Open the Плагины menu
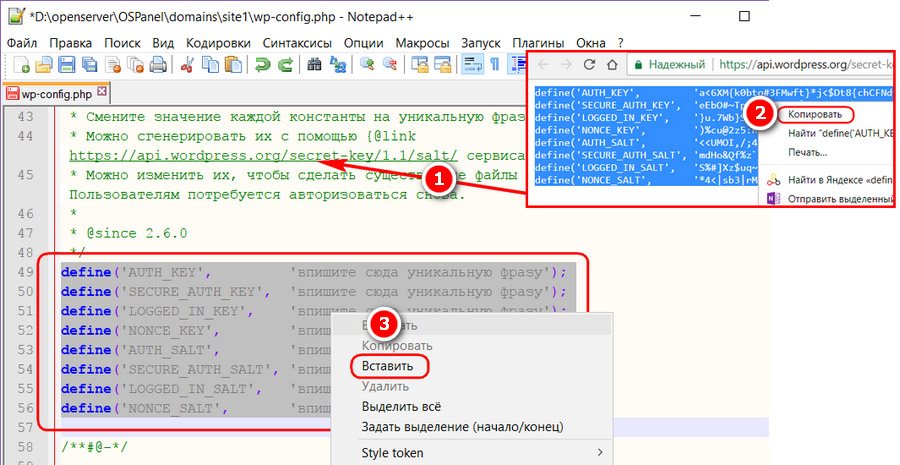Image resolution: width=900 pixels, height=465 pixels. (x=538, y=43)
